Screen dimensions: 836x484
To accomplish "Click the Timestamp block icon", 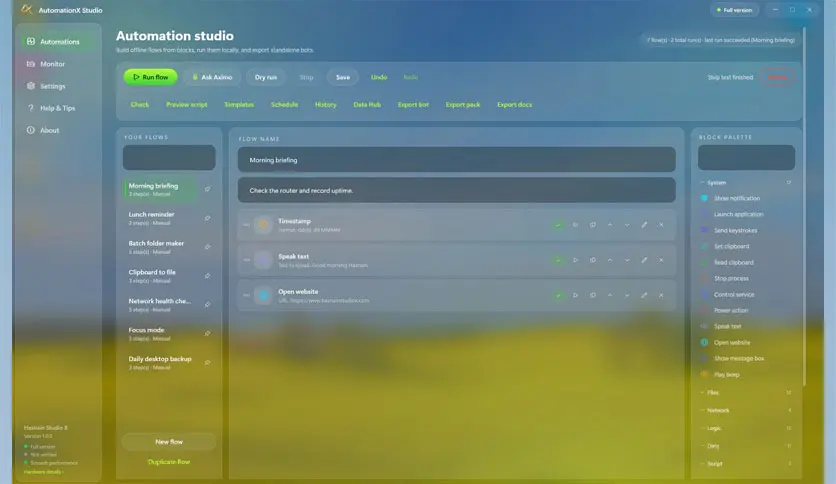I will pyautogui.click(x=263, y=225).
